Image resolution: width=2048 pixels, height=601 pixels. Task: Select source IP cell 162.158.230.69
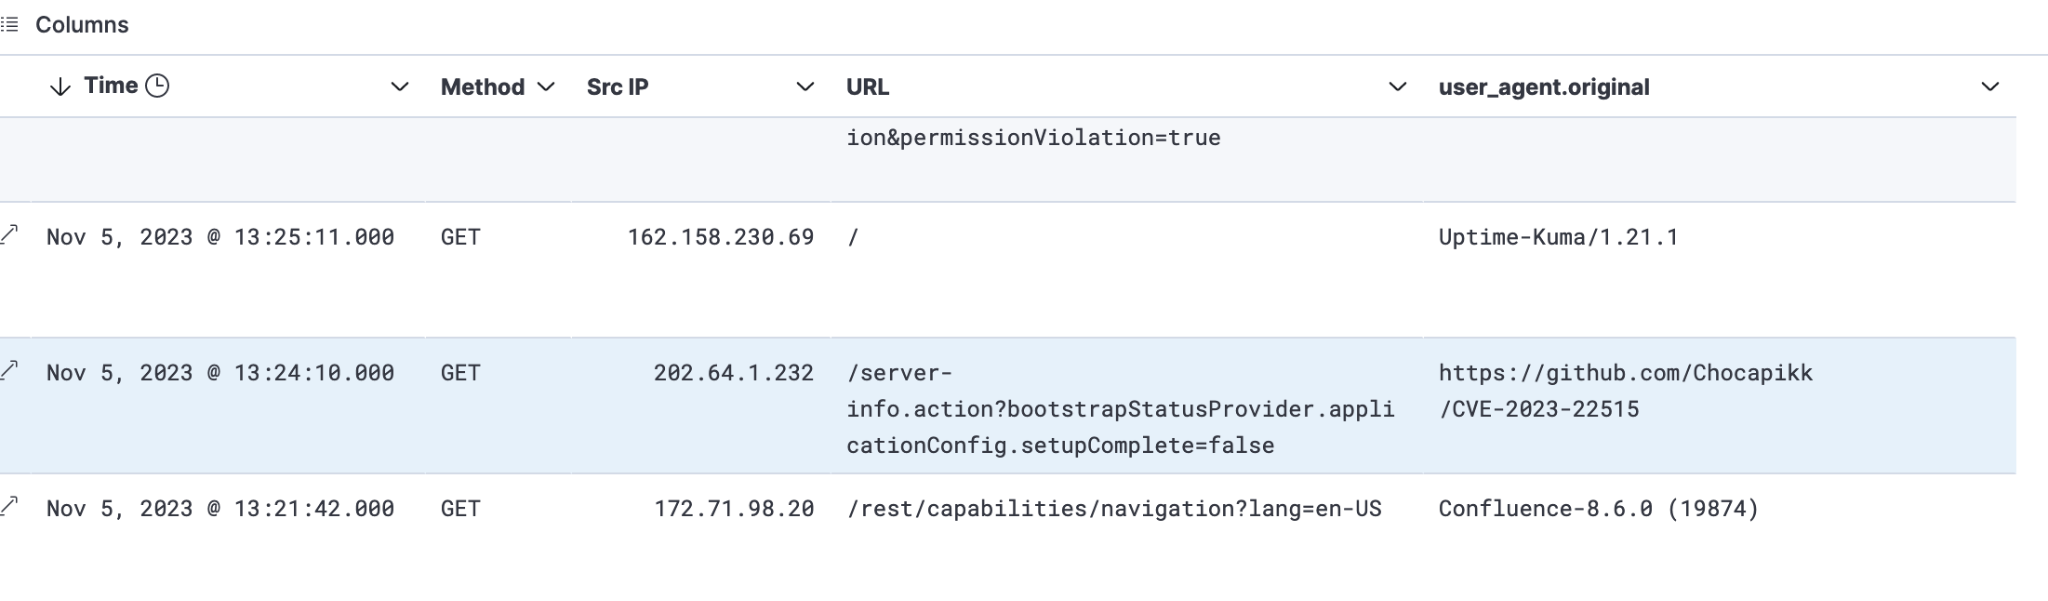pos(720,237)
